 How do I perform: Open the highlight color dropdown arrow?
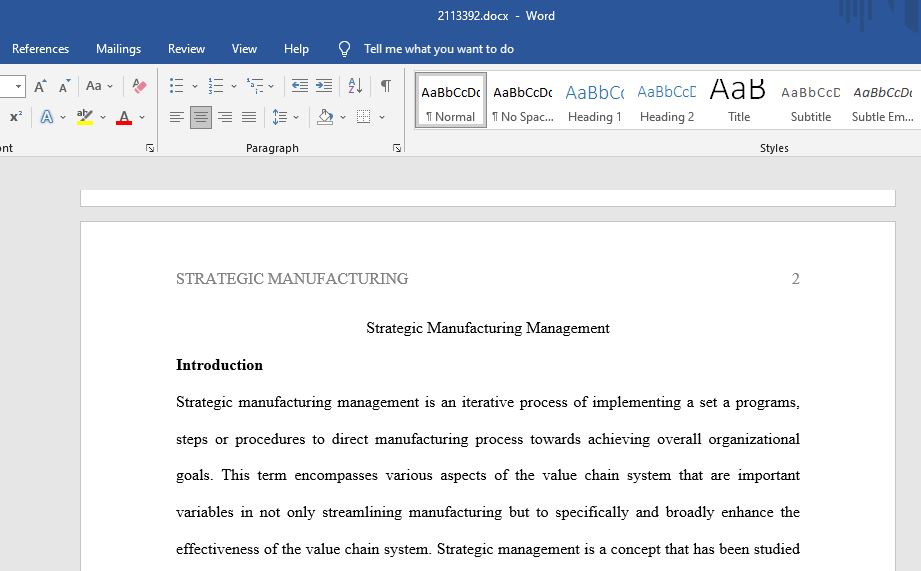[x=103, y=117]
